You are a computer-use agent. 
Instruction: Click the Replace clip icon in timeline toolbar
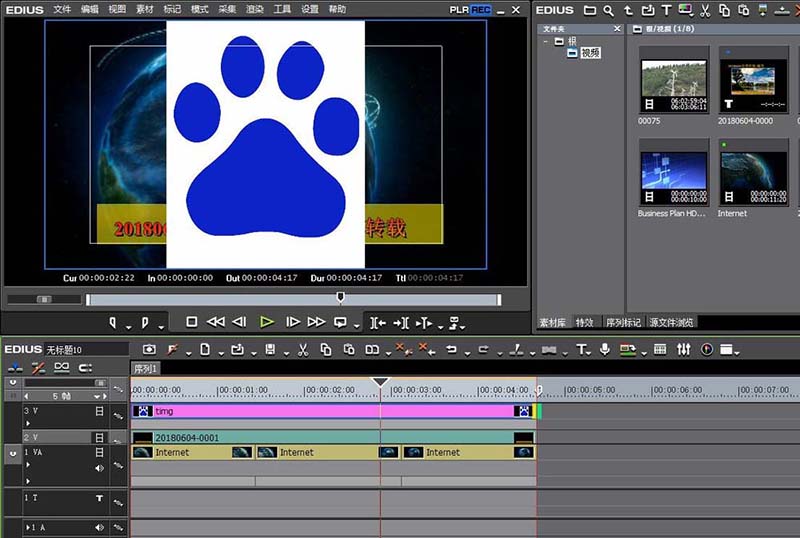pyautogui.click(x=372, y=349)
